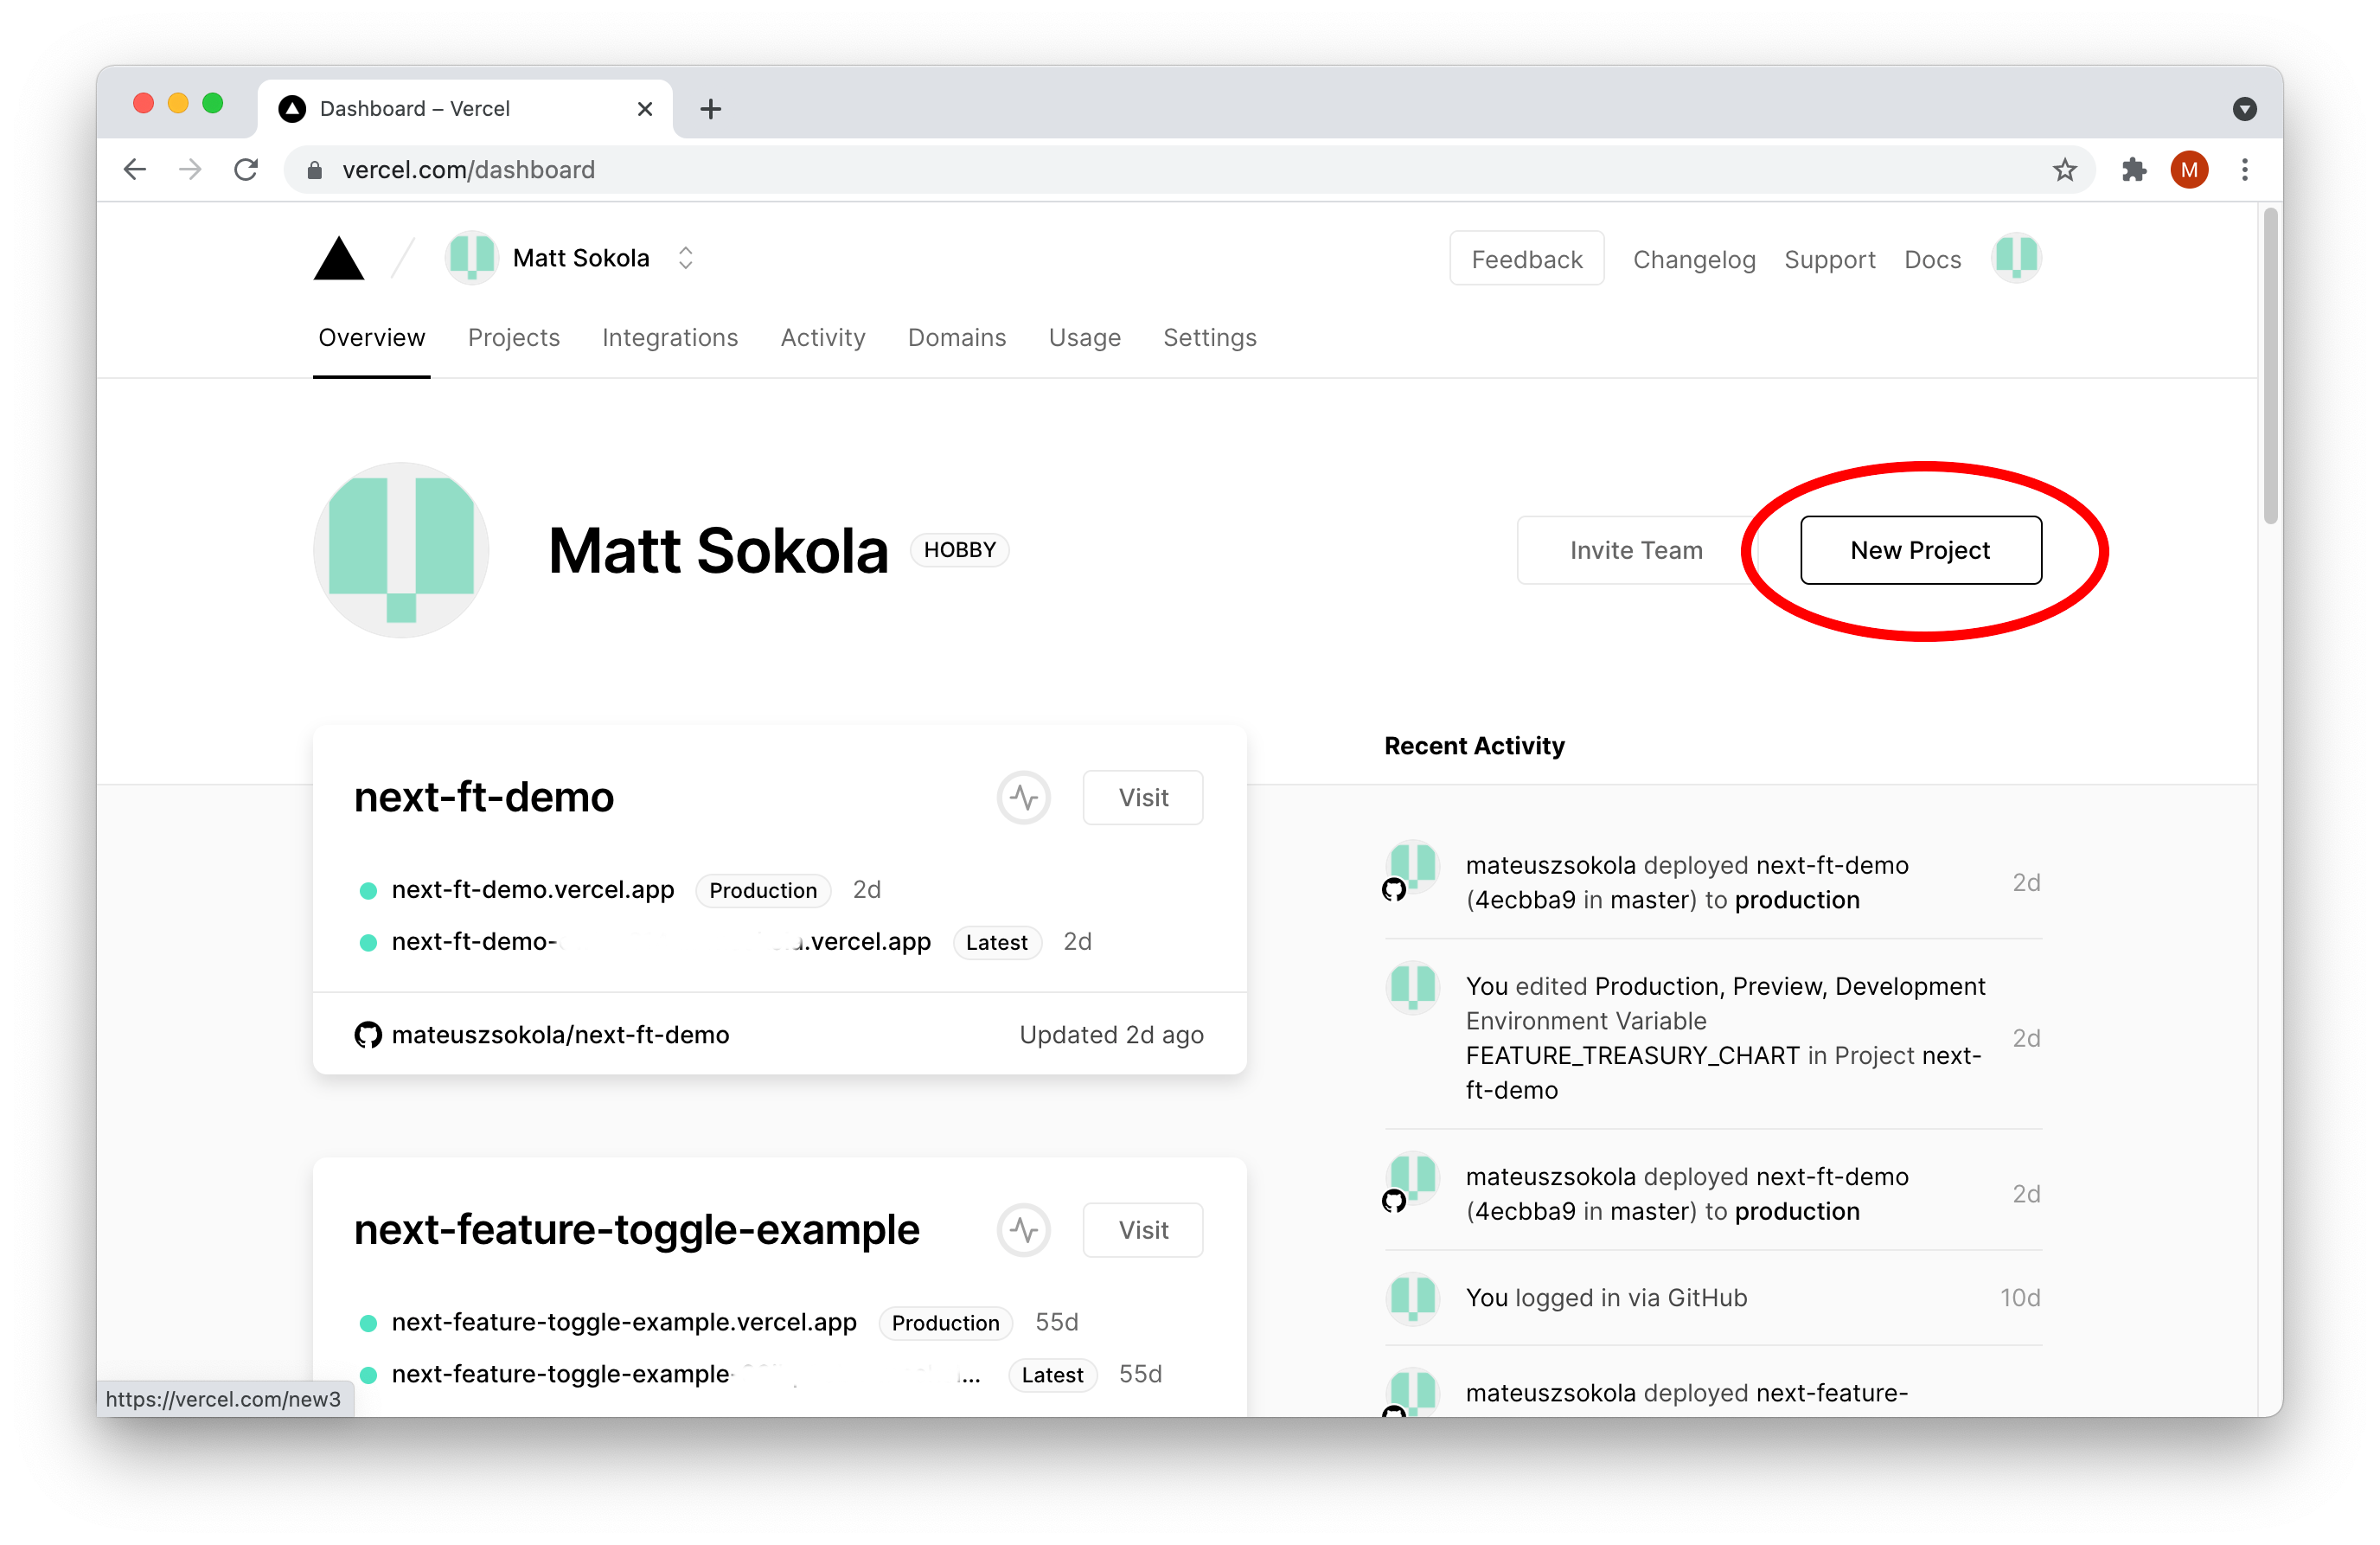The width and height of the screenshot is (2380, 1545).
Task: Open latest next-feature-toggle-example deployment link
Action: coord(686,1374)
